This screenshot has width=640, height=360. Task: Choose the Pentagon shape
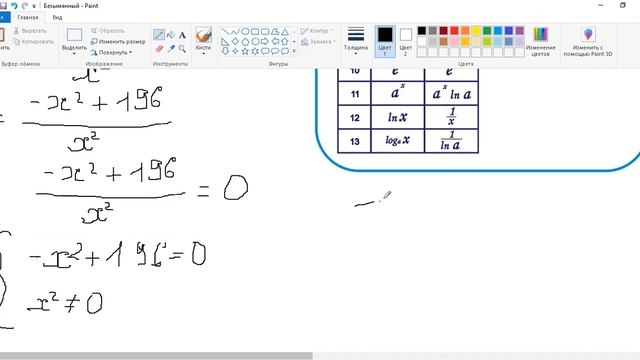coord(245,42)
